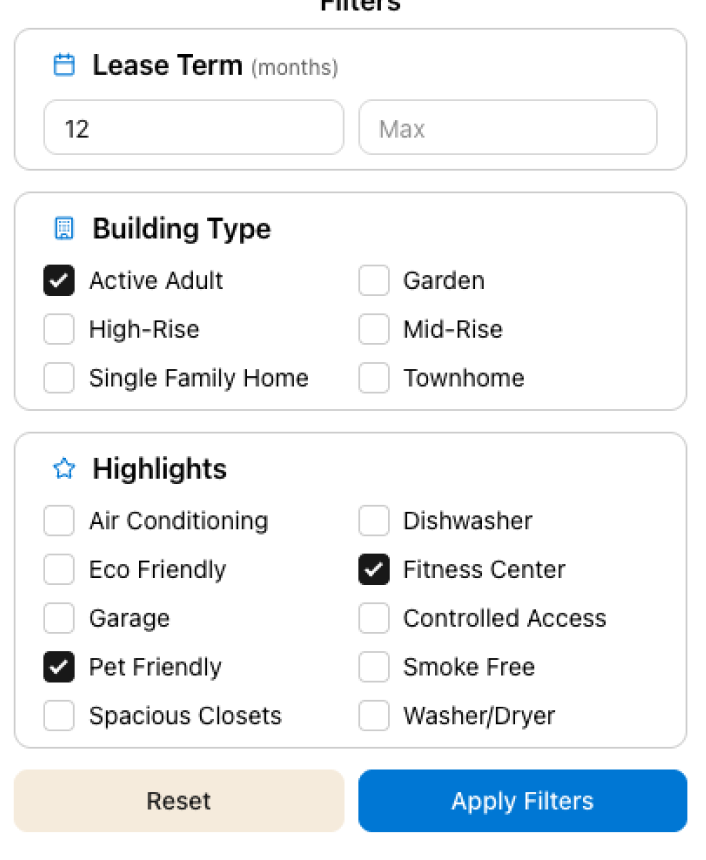The width and height of the screenshot is (706, 860).
Task: Toggle the Dishwasher checkbox on
Action: point(374,521)
